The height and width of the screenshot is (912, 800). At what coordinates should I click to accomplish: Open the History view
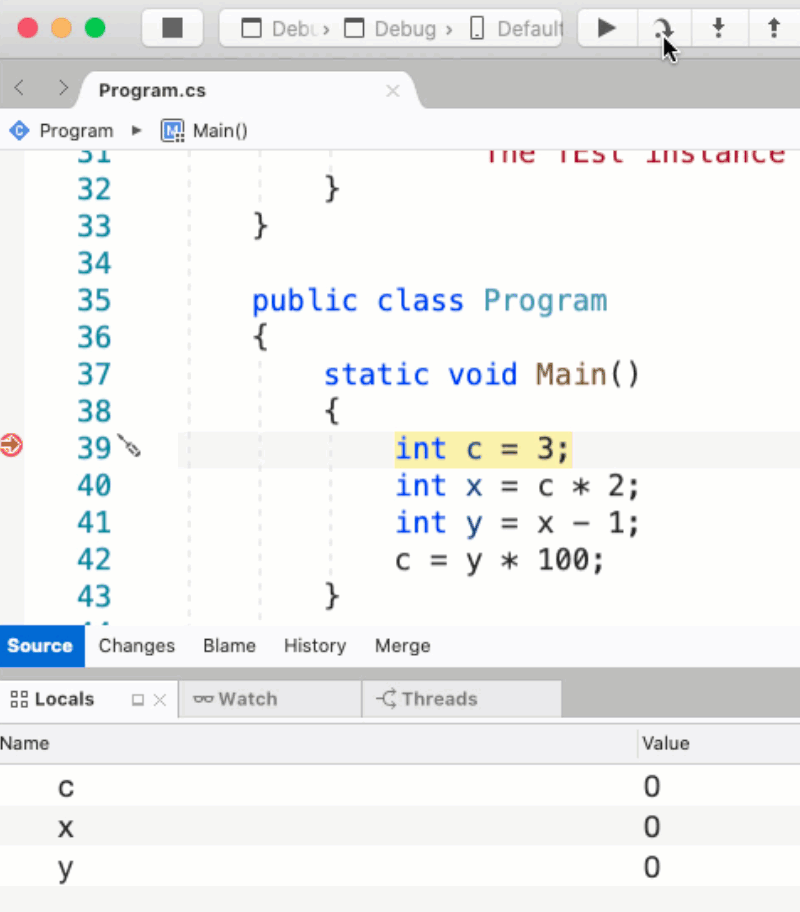coord(314,646)
